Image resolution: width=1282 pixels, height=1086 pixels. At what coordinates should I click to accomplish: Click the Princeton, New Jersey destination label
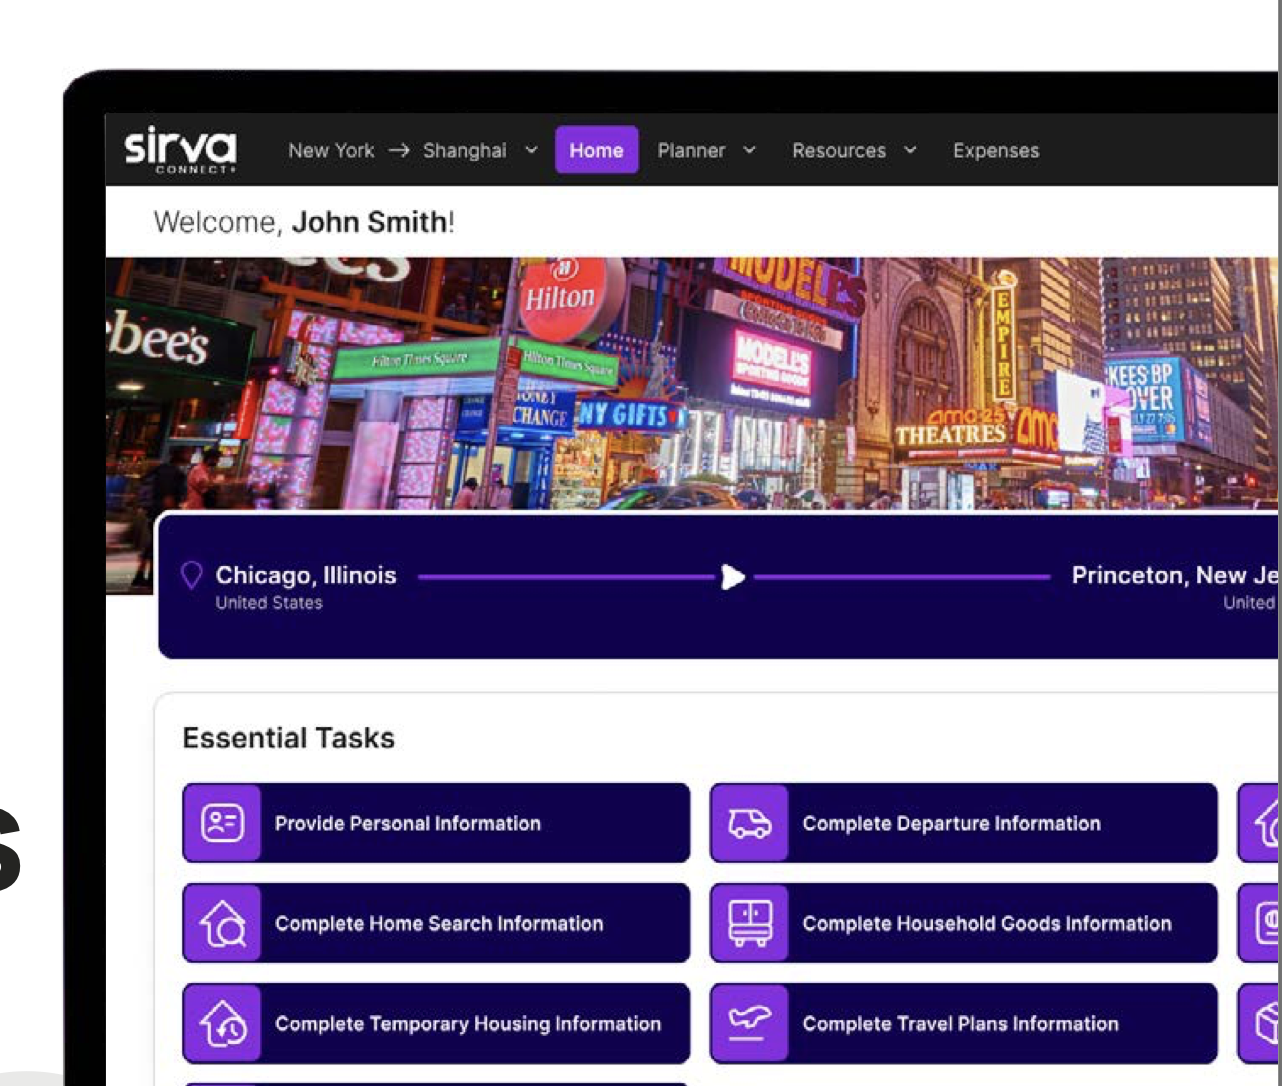(1175, 575)
